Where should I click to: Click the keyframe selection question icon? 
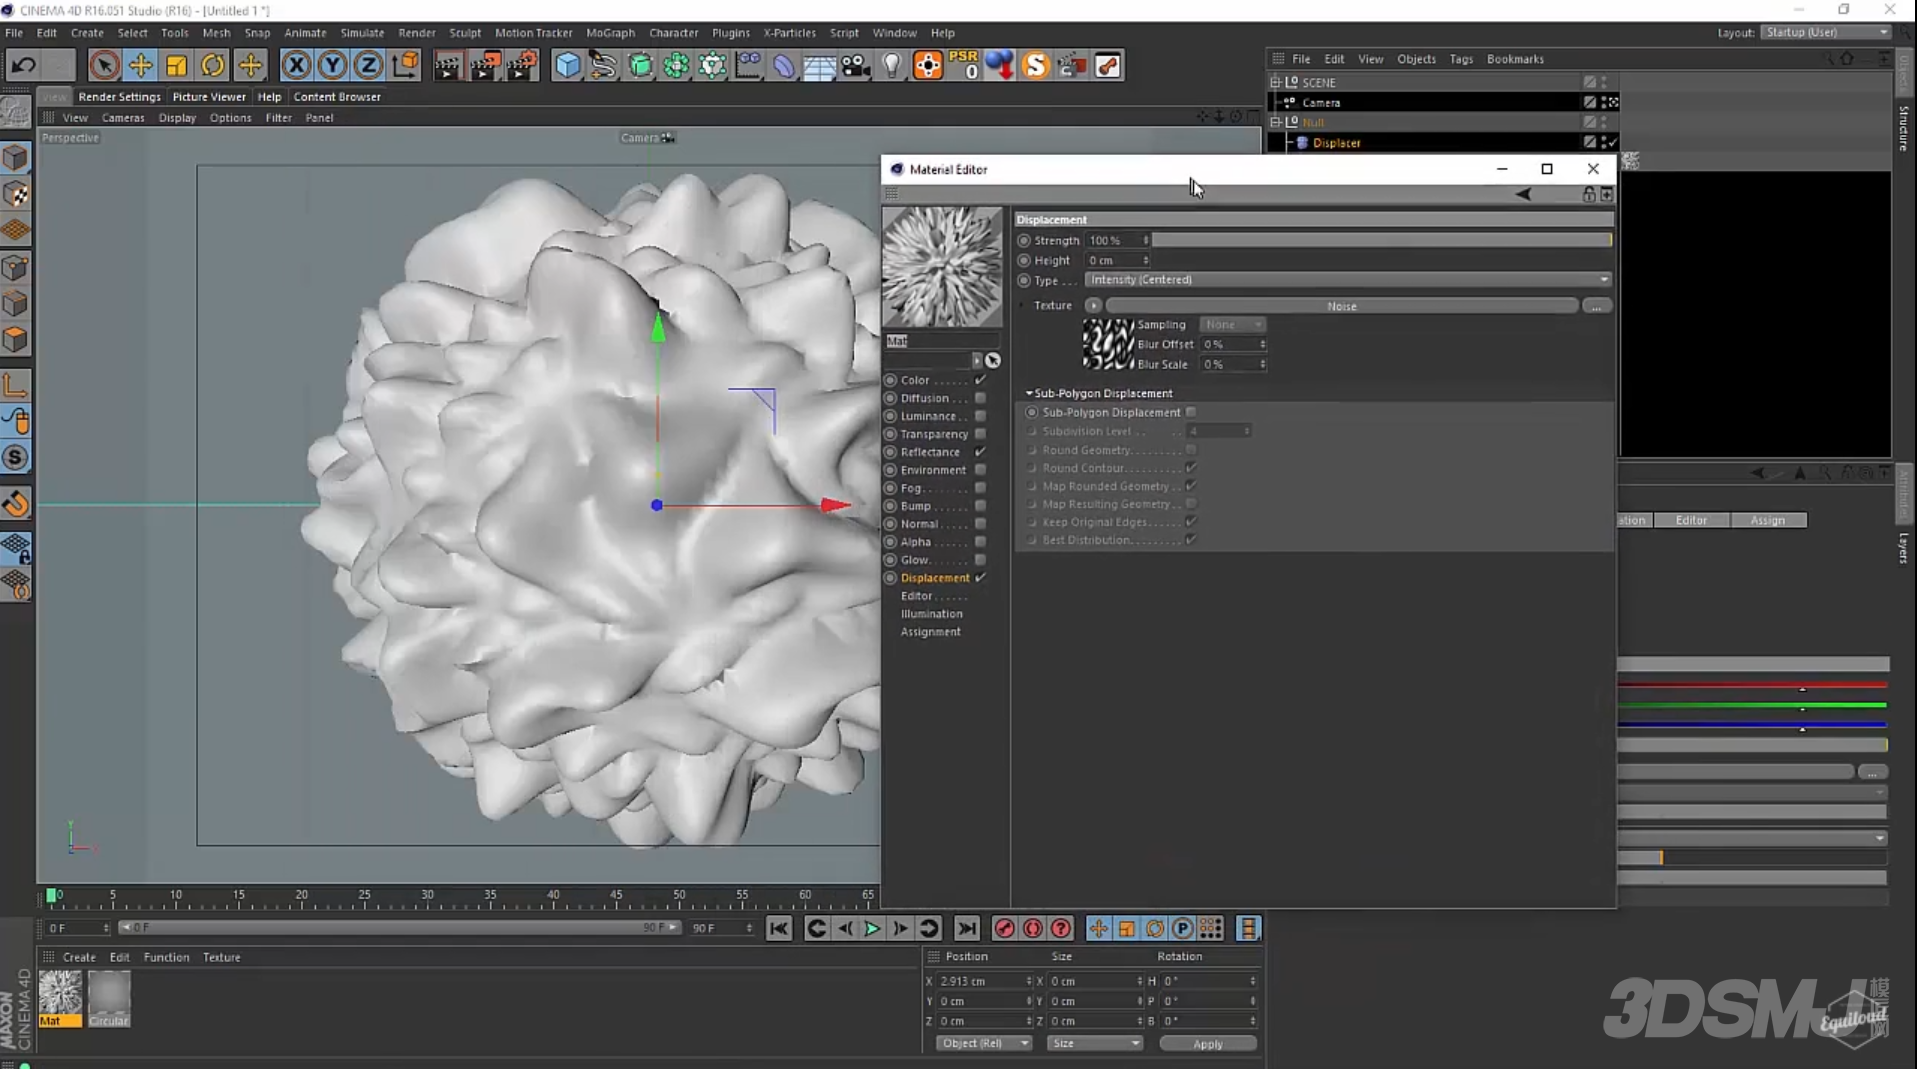[x=1060, y=929]
